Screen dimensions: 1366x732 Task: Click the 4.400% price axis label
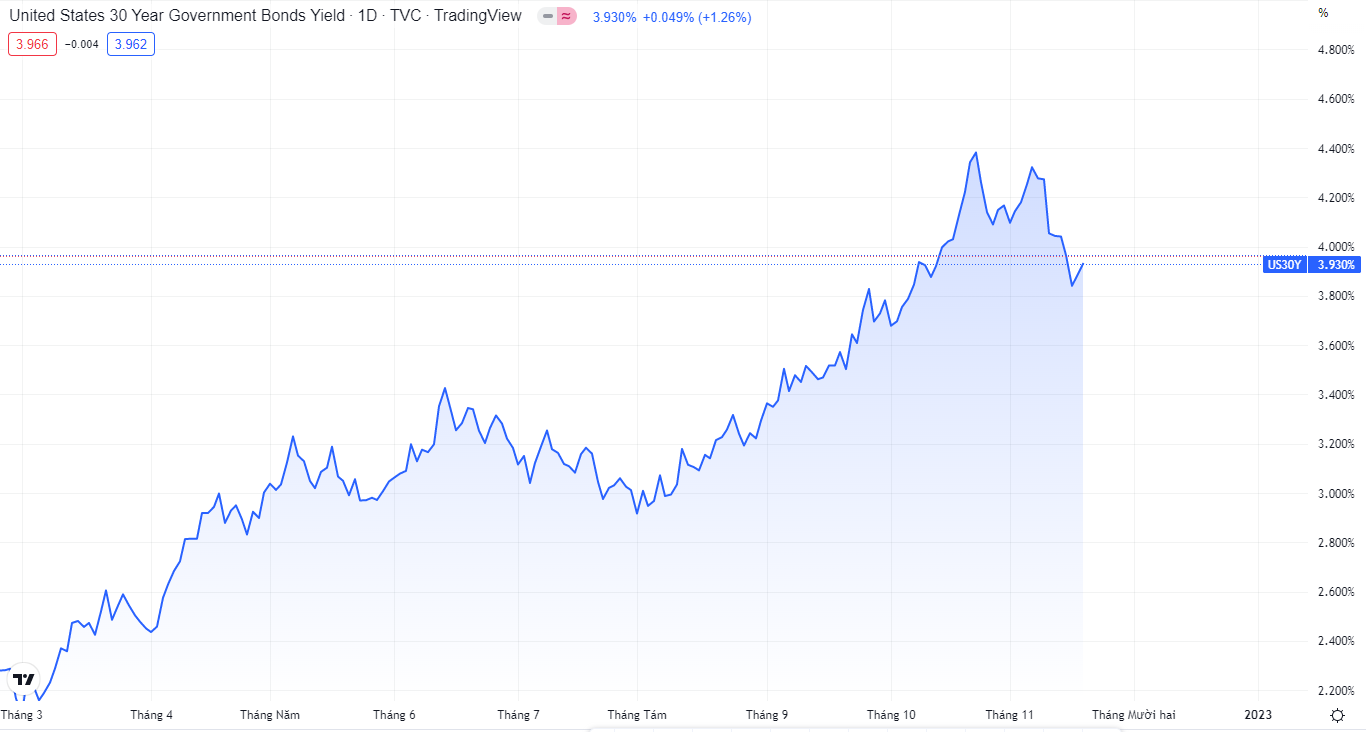(x=1336, y=149)
